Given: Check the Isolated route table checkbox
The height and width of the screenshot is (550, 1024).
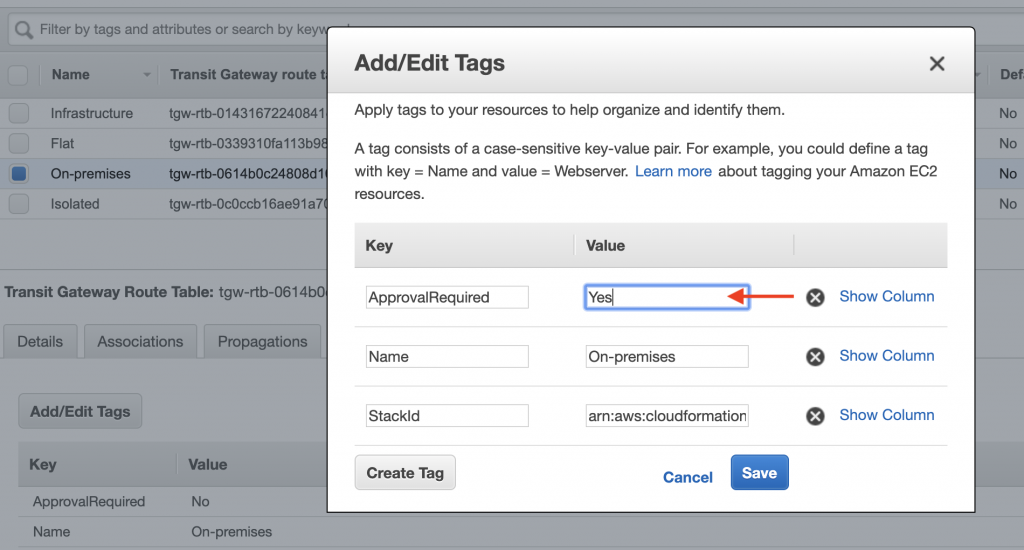Looking at the screenshot, I should [x=19, y=203].
